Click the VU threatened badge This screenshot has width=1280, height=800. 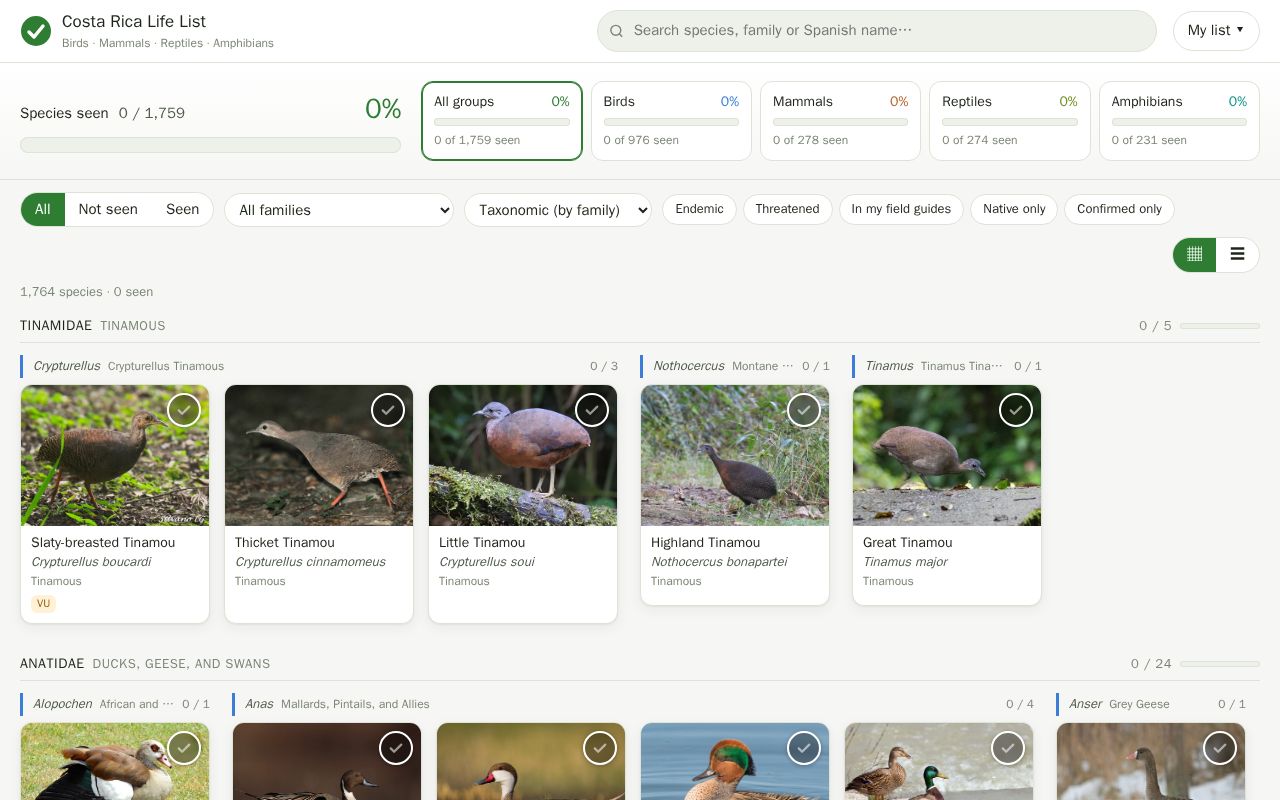(43, 604)
